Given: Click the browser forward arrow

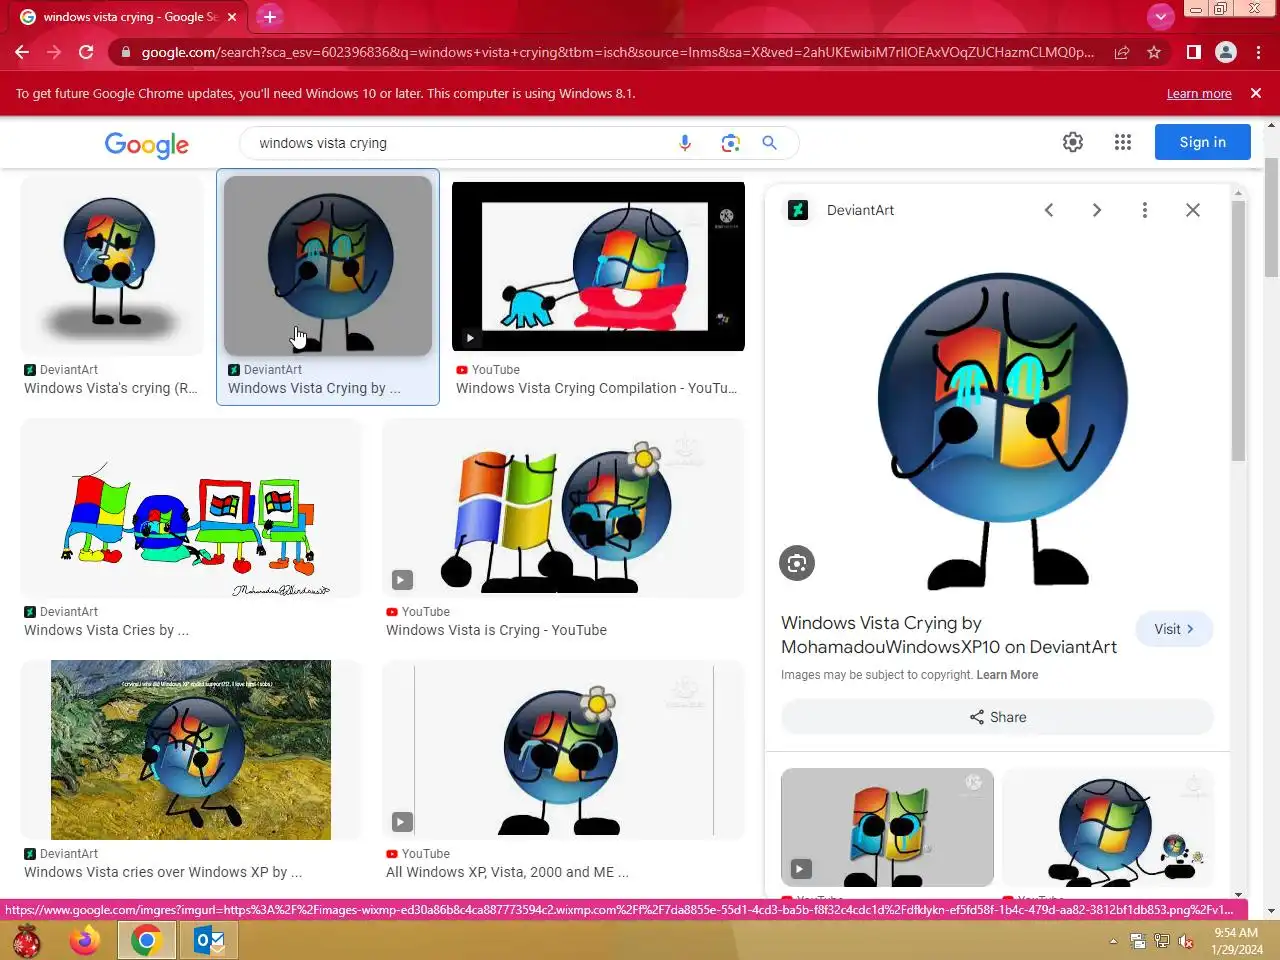Looking at the screenshot, I should coord(54,52).
